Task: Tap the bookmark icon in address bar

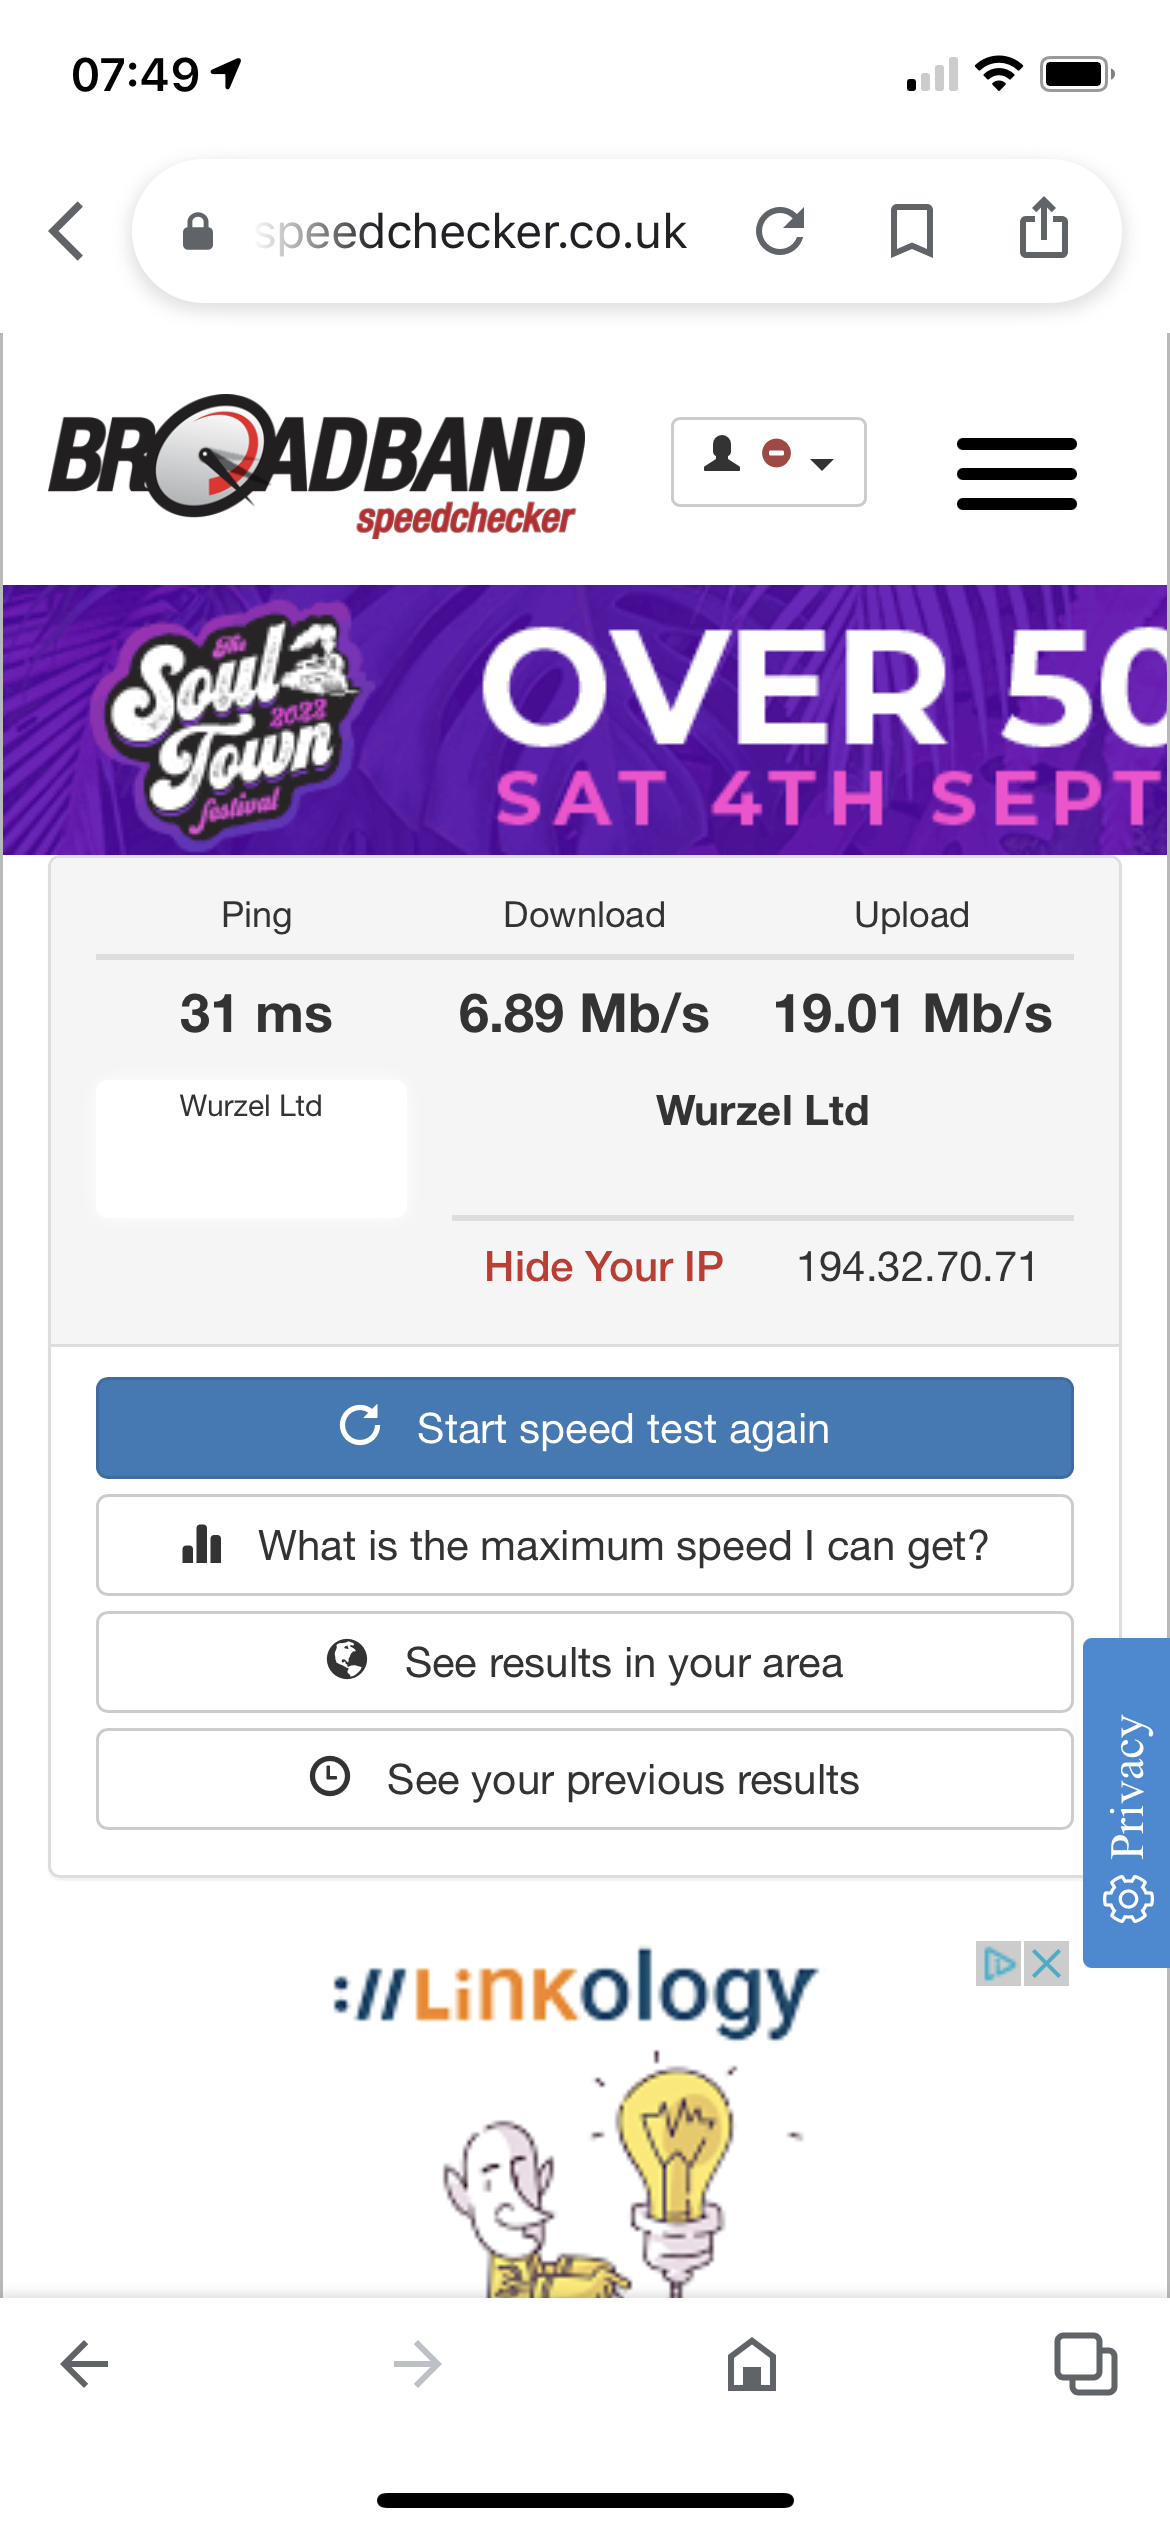Action: pos(911,231)
